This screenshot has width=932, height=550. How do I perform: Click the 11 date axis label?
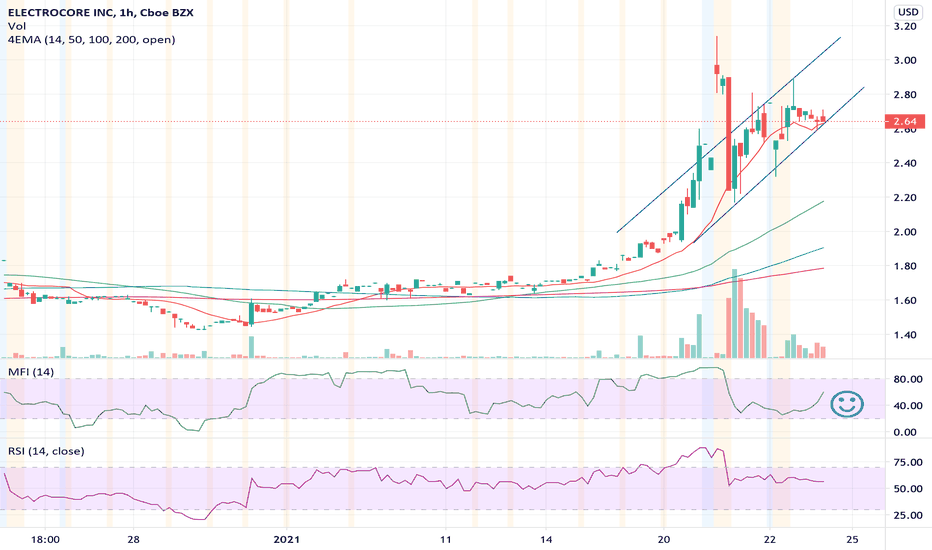[x=446, y=540]
